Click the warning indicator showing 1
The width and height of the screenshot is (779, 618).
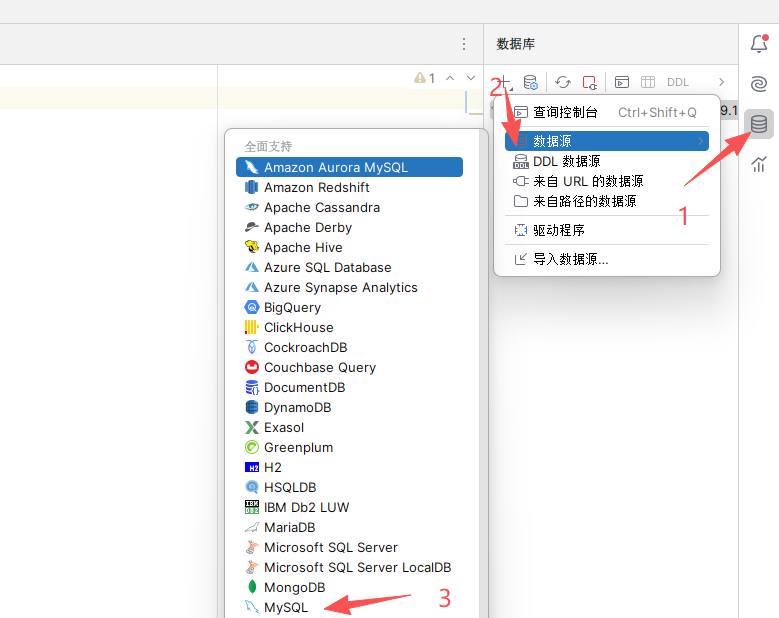[425, 78]
